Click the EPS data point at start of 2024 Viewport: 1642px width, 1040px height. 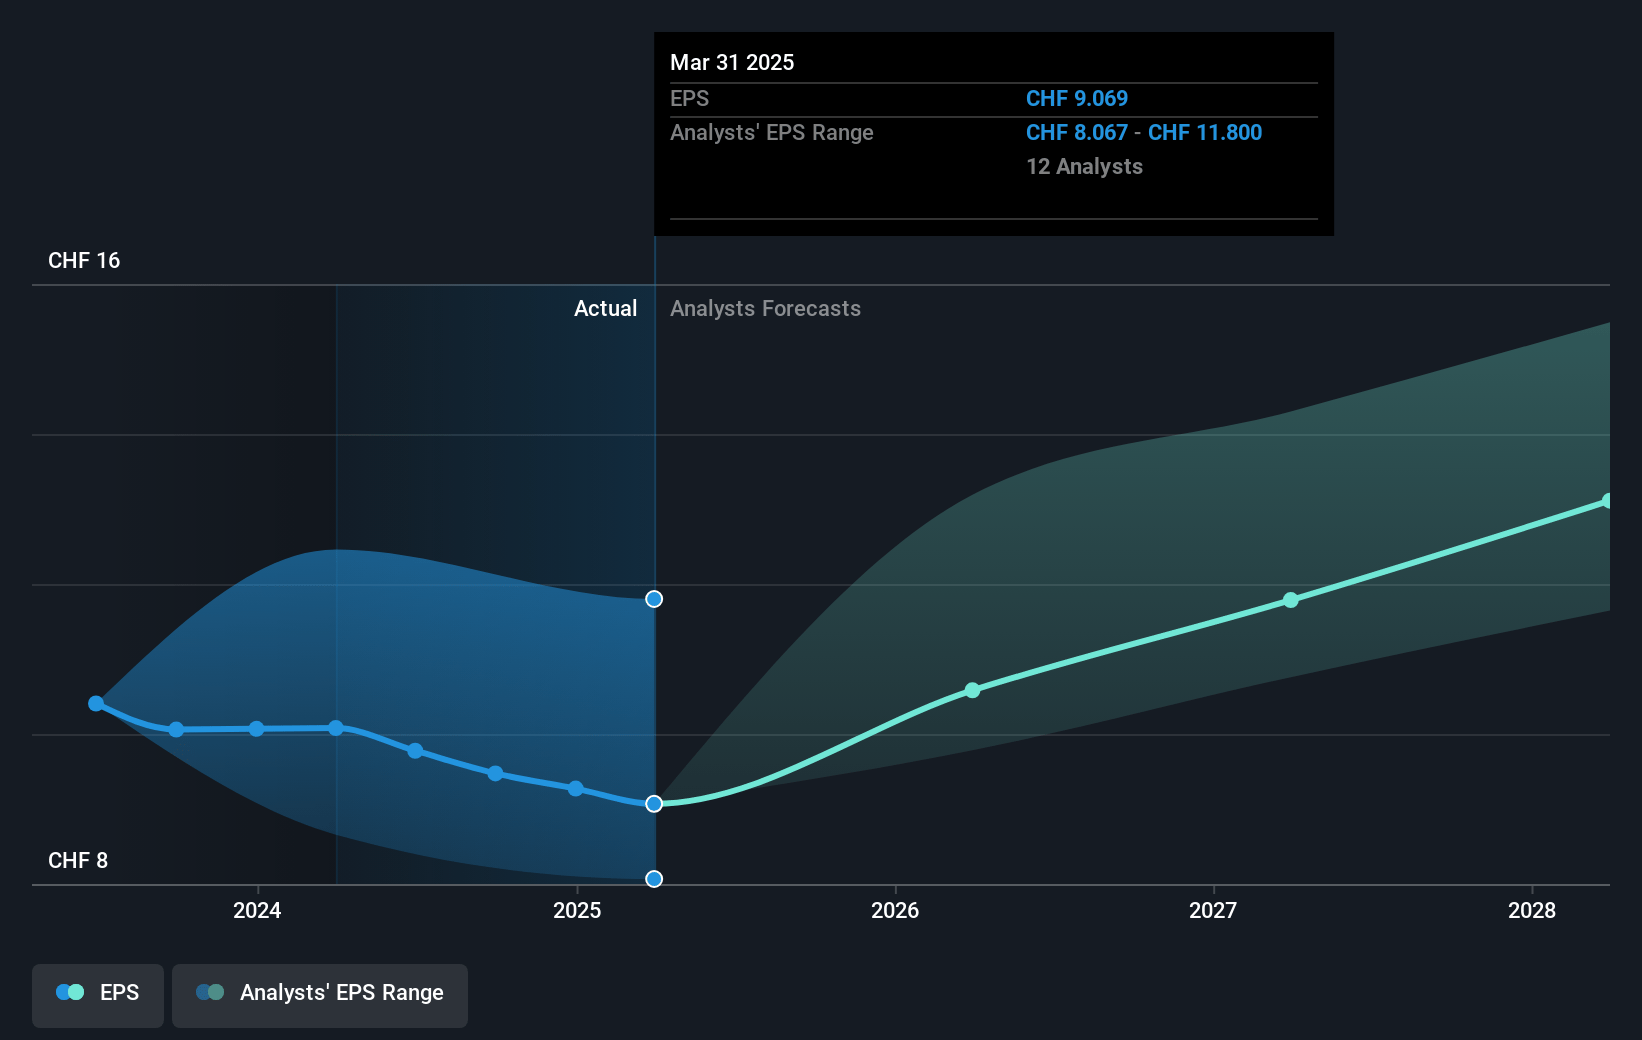point(256,729)
